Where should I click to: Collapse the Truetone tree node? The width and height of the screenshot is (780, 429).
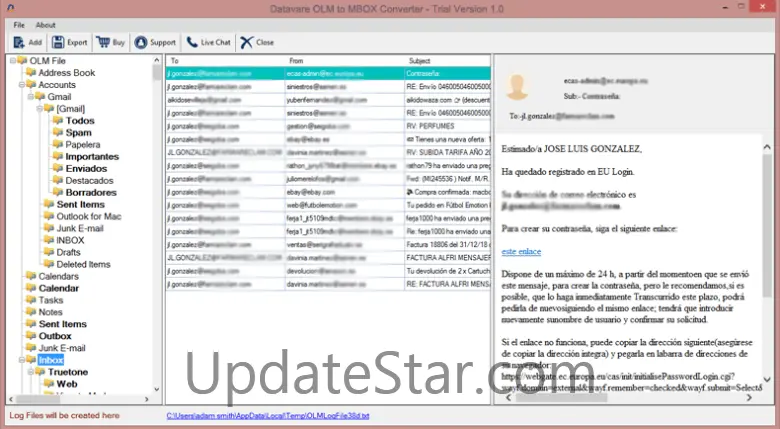(x=30, y=371)
